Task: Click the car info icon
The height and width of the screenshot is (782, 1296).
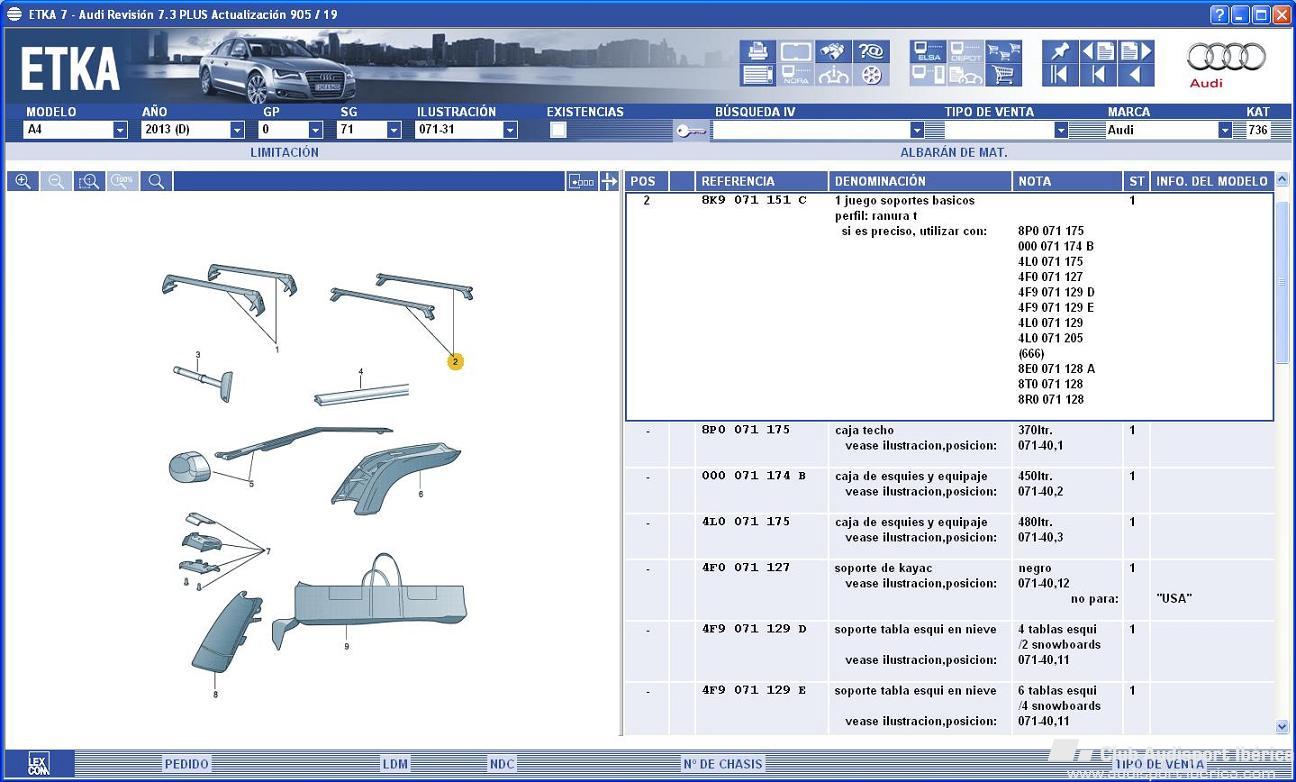Action: click(833, 75)
